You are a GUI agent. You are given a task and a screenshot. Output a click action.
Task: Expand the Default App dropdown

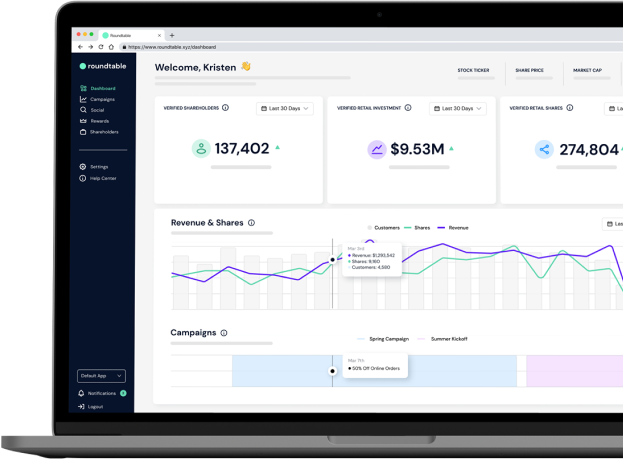tap(101, 376)
